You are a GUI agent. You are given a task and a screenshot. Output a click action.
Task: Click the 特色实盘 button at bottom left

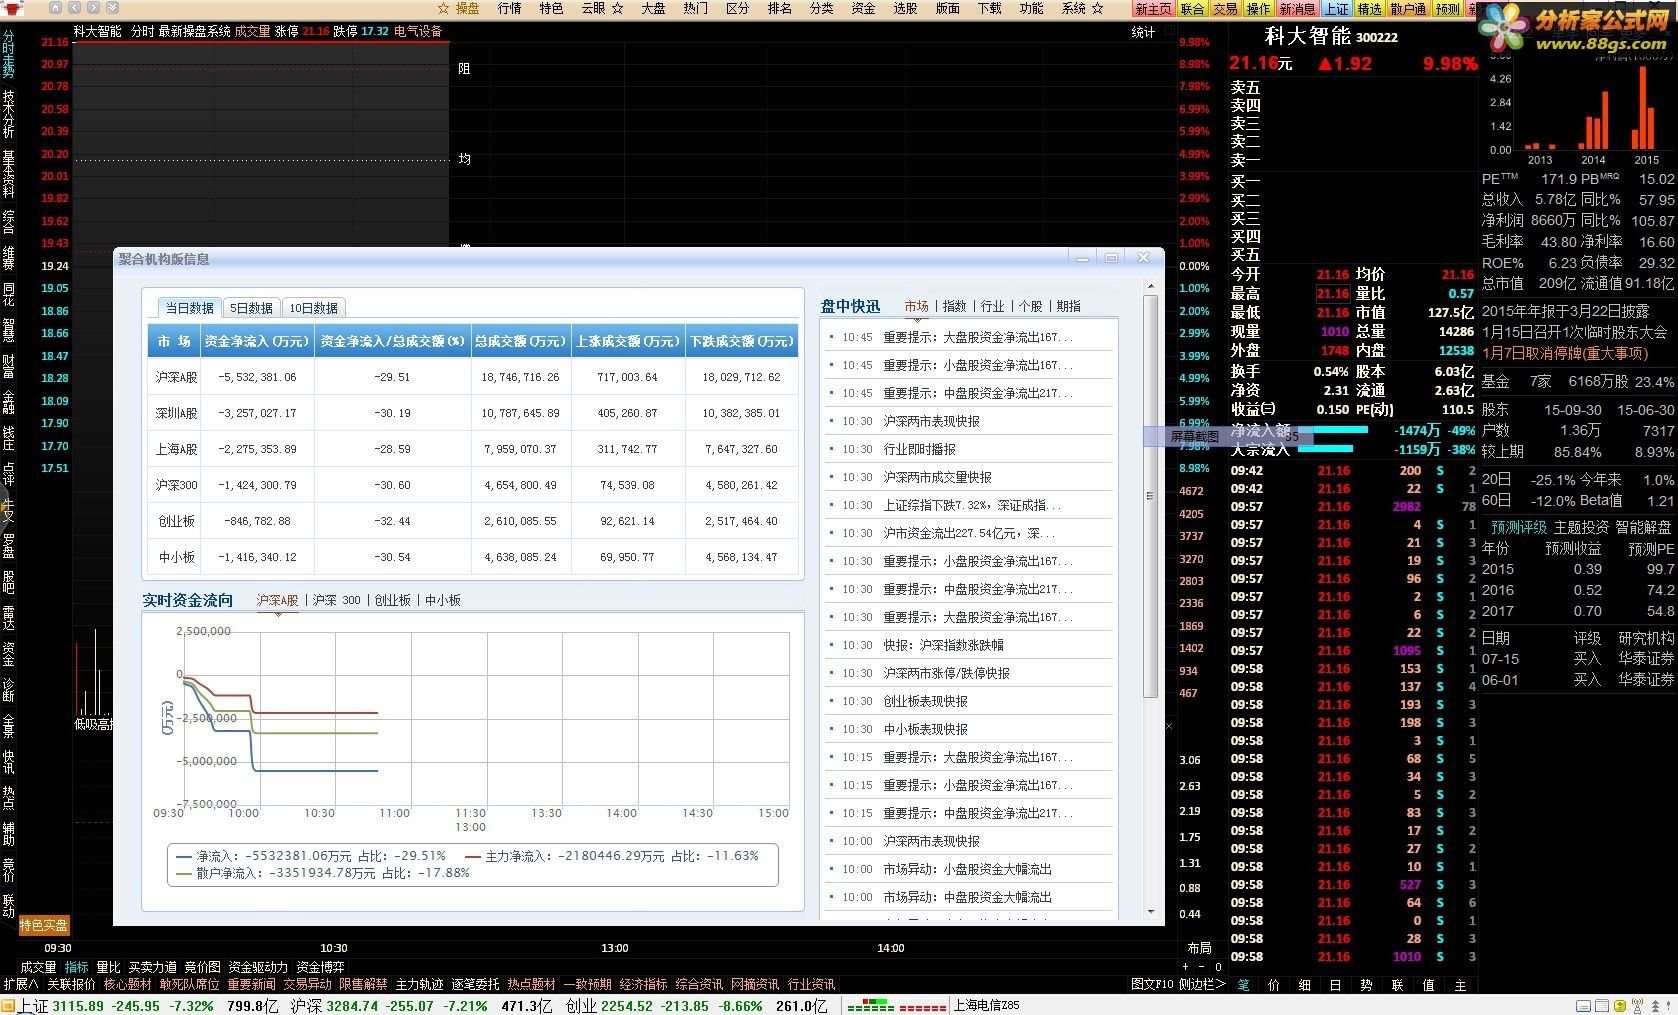(x=44, y=925)
